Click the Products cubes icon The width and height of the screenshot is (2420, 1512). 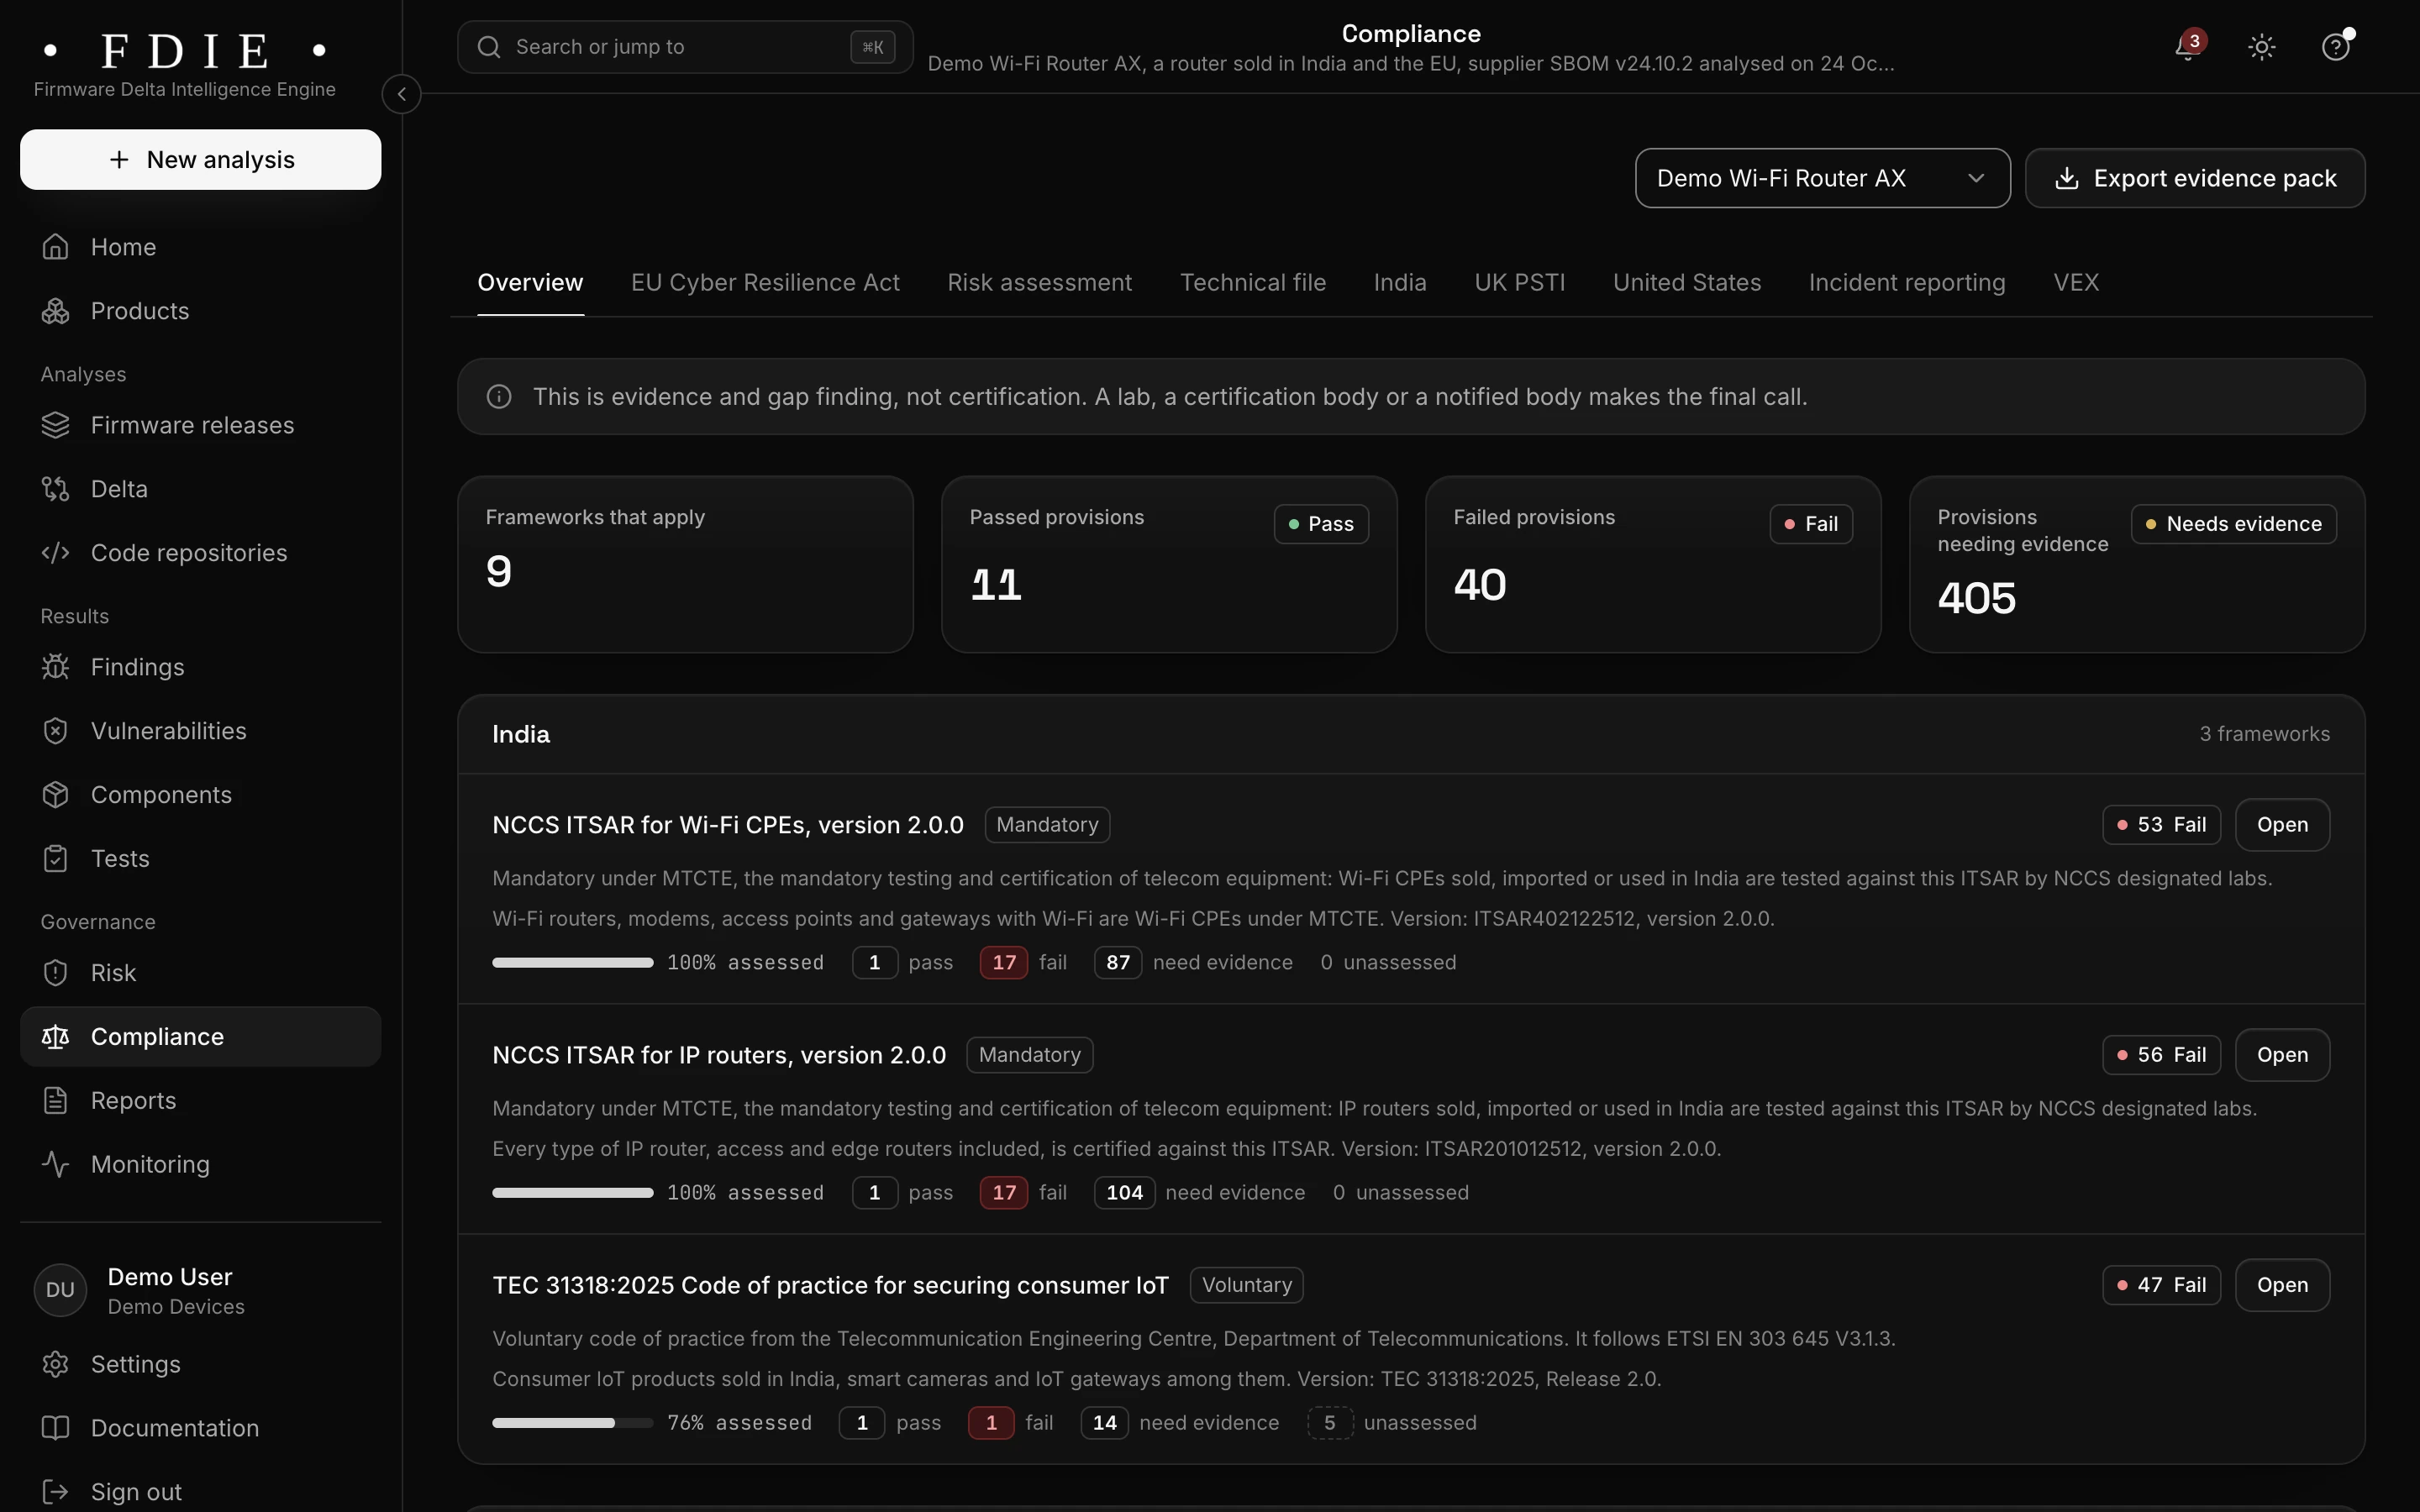(x=56, y=311)
